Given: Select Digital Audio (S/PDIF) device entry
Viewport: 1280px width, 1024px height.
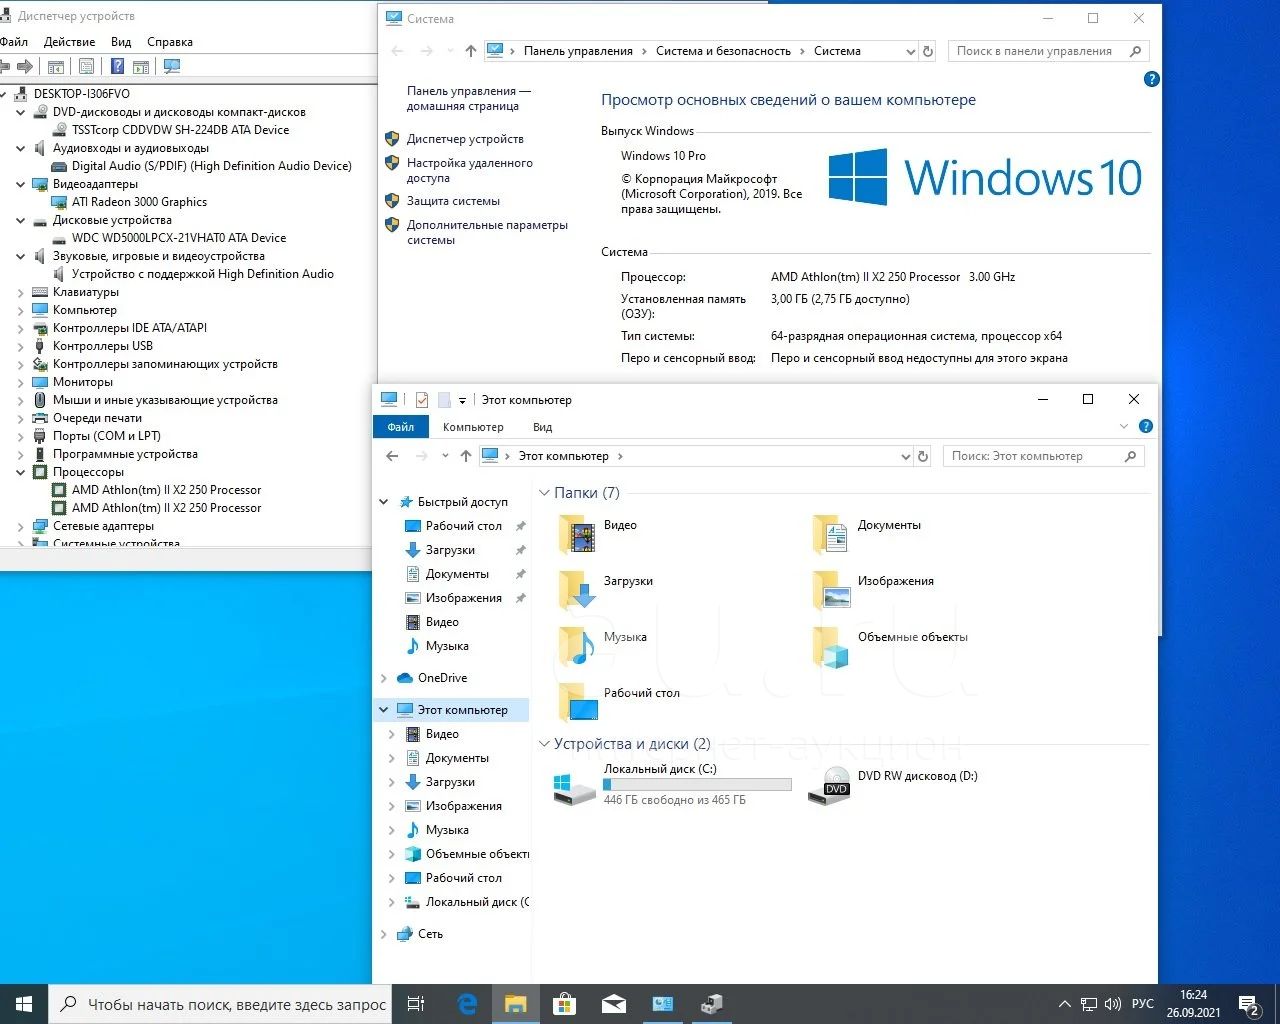Looking at the screenshot, I should [212, 166].
